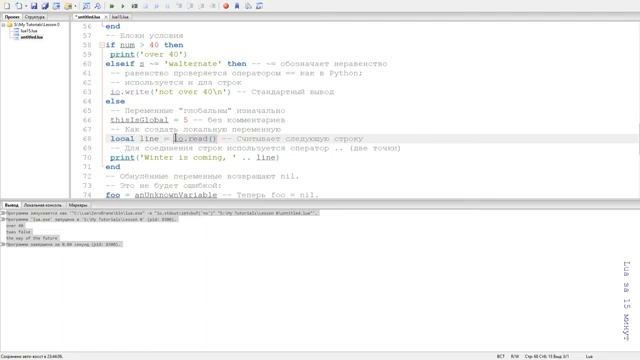This screenshot has width=640, height=360.
Task: Open the Маркеры tab
Action: click(x=78, y=205)
